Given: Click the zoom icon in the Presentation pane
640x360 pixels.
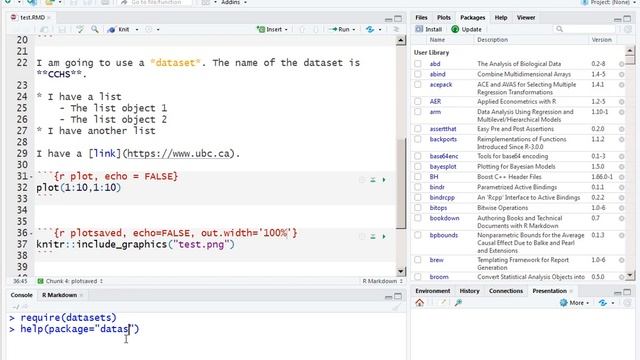Looking at the screenshot, I should [458, 302].
